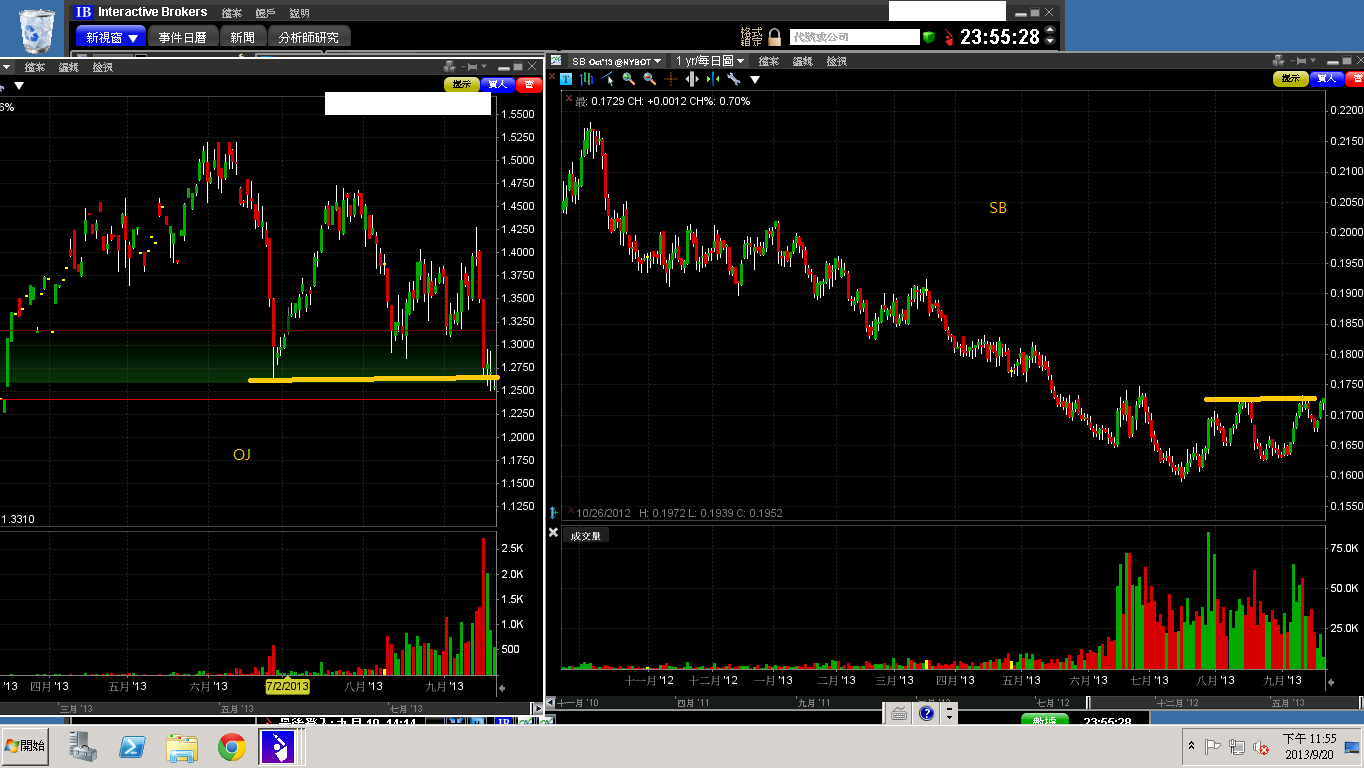The height and width of the screenshot is (768, 1364).
Task: Click the zoom in magnifier icon
Action: (629, 79)
